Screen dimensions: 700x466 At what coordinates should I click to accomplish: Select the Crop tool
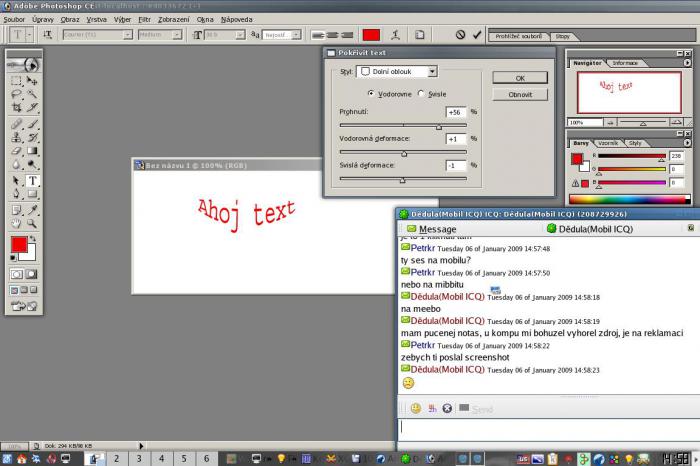[17, 108]
